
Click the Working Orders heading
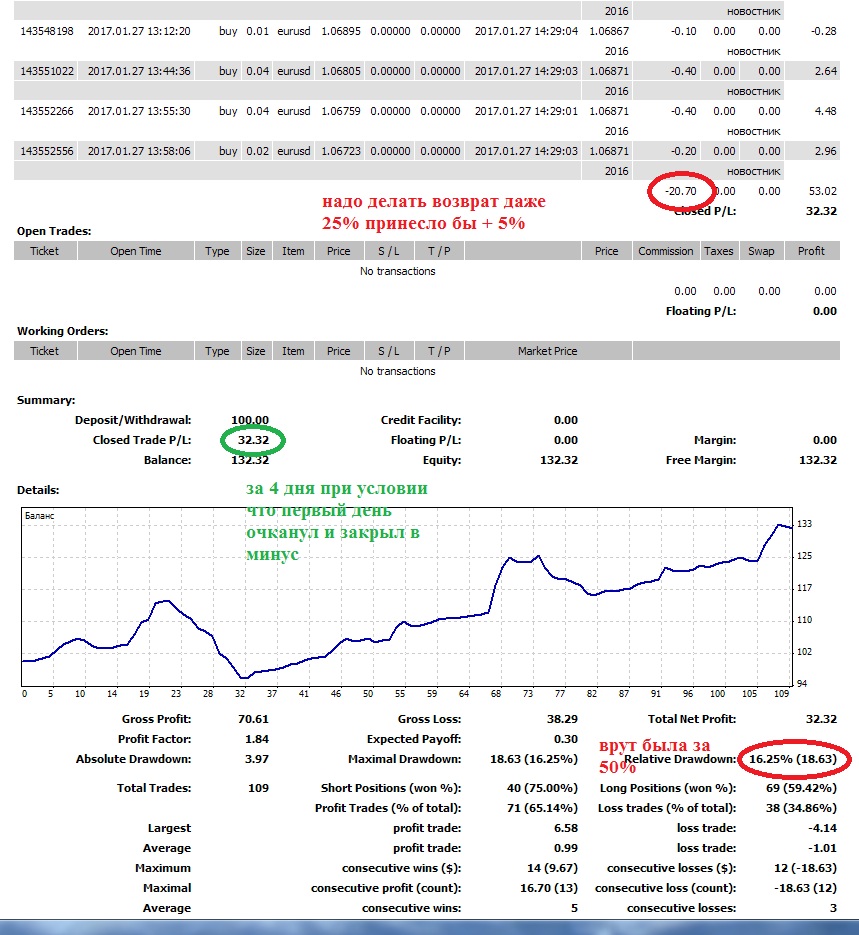tap(63, 331)
